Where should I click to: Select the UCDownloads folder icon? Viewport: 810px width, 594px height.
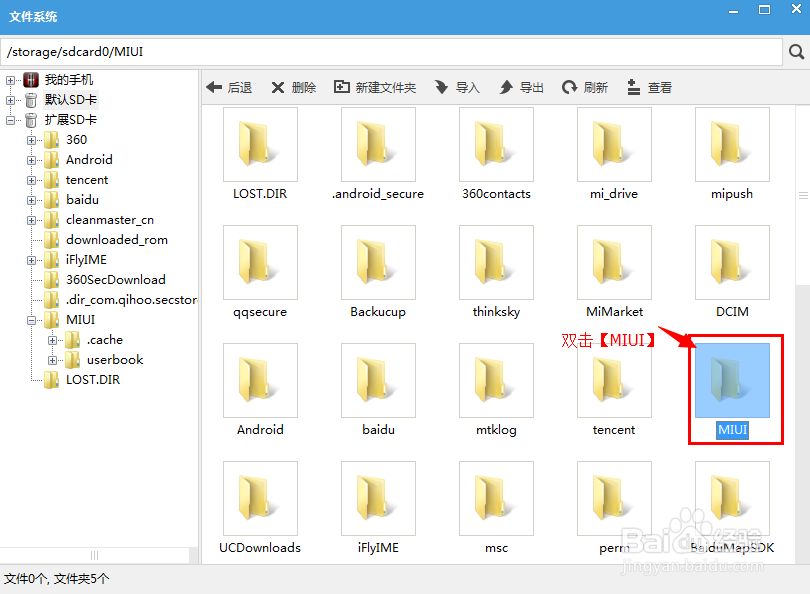pyautogui.click(x=260, y=498)
